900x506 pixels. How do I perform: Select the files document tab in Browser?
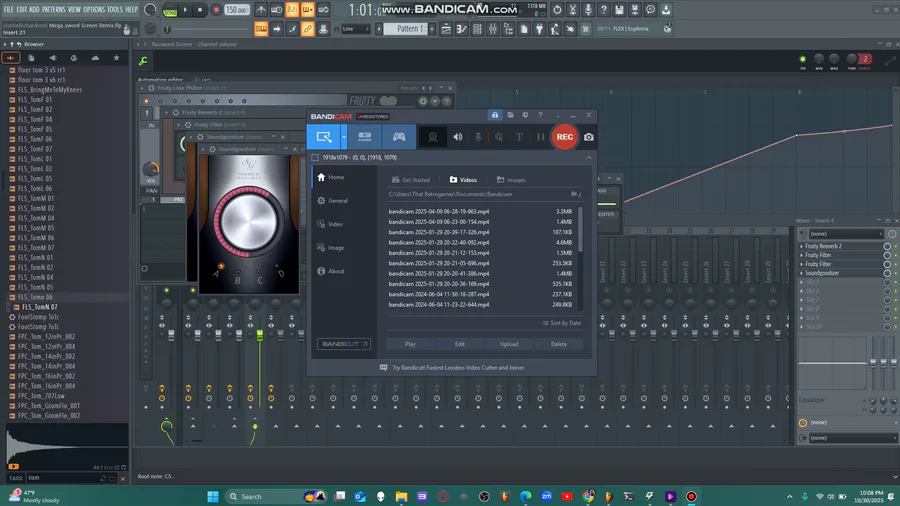coord(32,58)
